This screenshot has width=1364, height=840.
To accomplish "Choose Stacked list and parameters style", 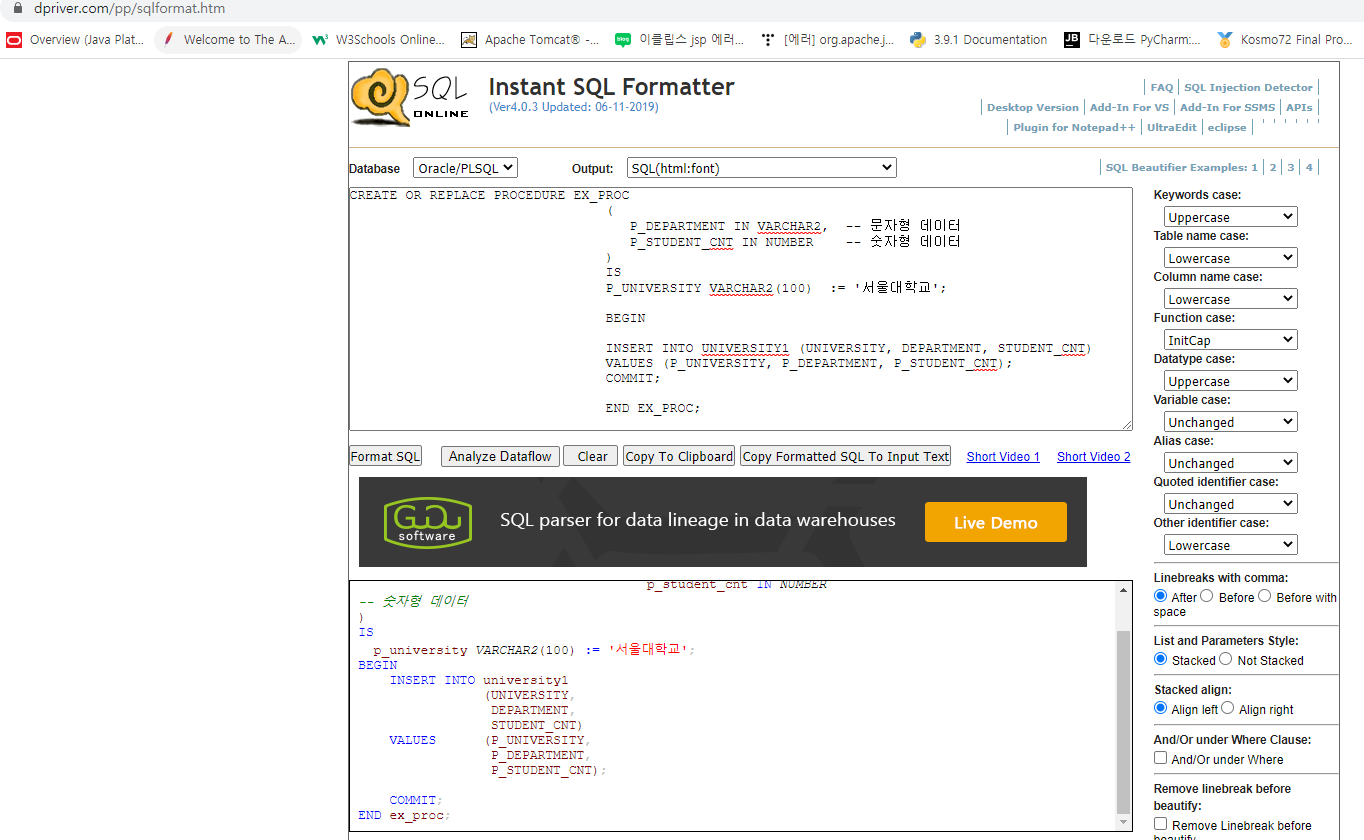I will tap(1160, 659).
